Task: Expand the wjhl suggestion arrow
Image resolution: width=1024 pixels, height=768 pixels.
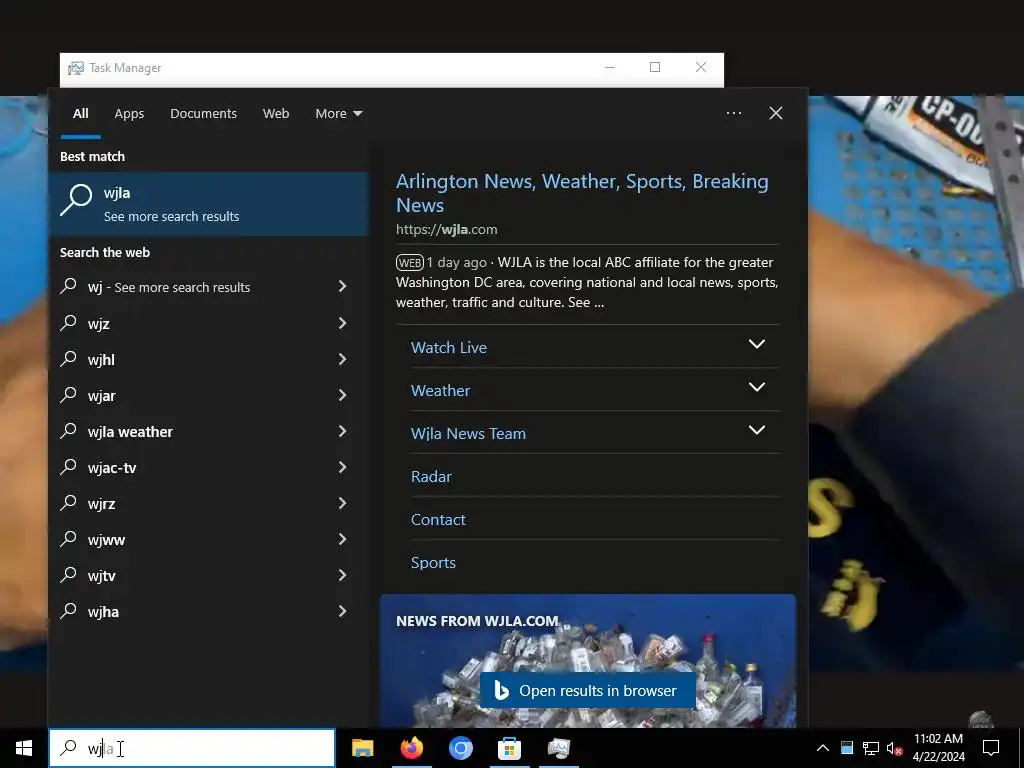Action: [x=342, y=359]
